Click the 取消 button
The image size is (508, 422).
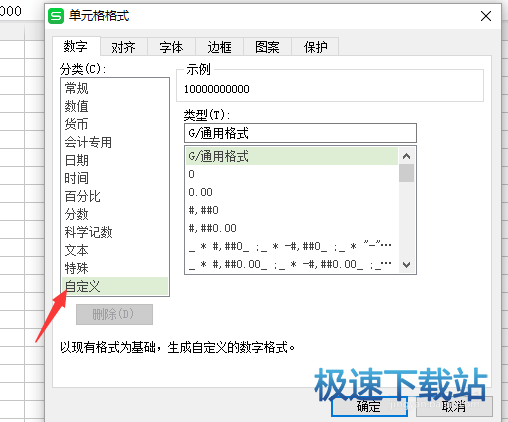coord(454,407)
